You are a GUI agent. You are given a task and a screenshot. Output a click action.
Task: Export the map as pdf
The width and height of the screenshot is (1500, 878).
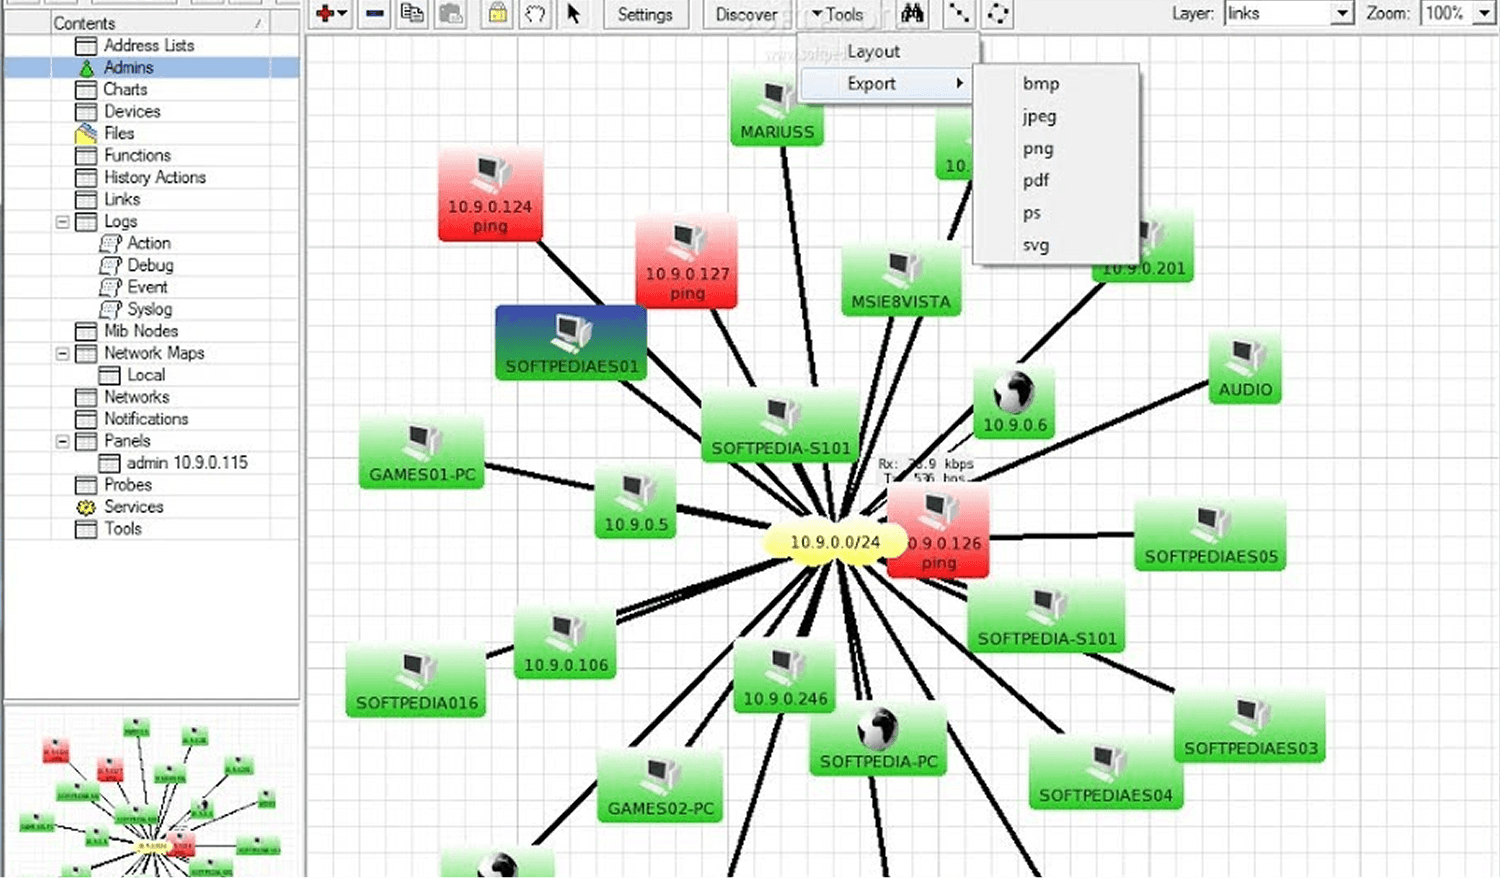point(1036,180)
